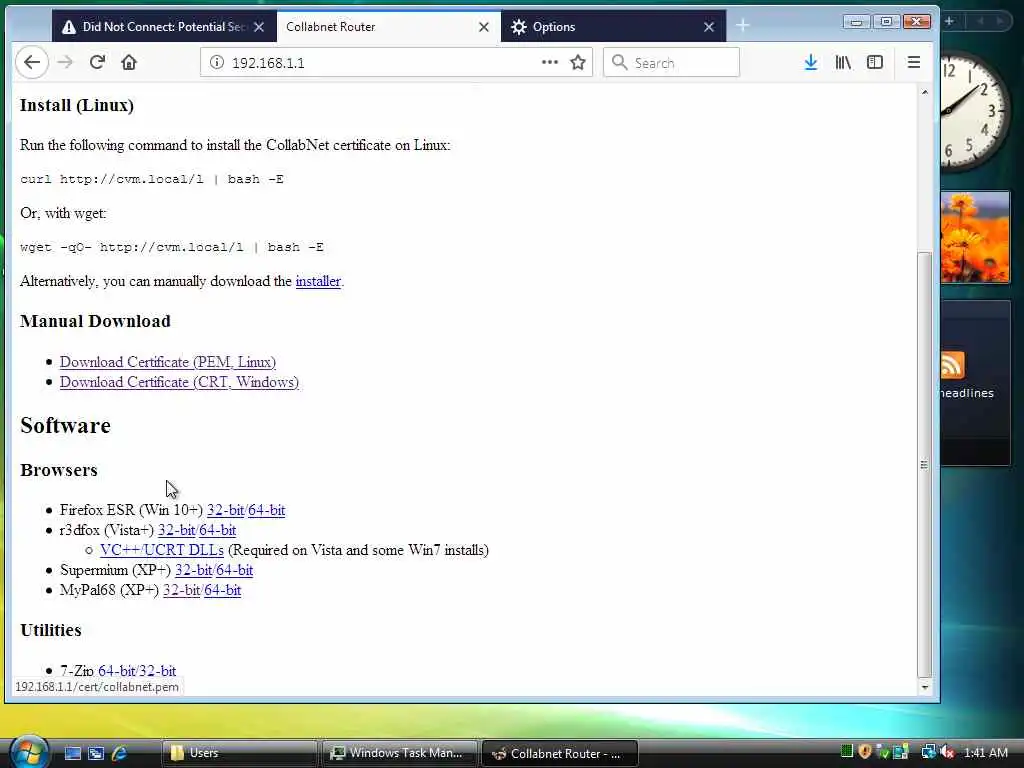Select Collabnet Router taskbar button

point(560,753)
